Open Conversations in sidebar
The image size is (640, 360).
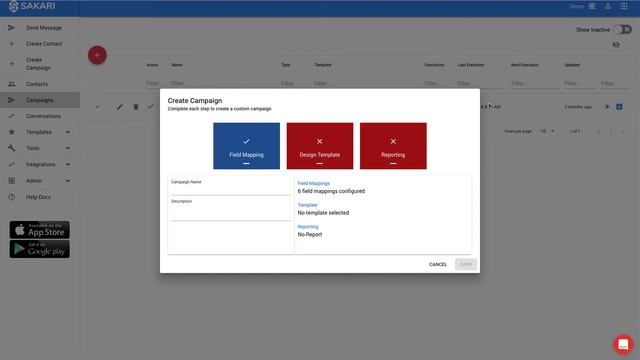pos(43,116)
